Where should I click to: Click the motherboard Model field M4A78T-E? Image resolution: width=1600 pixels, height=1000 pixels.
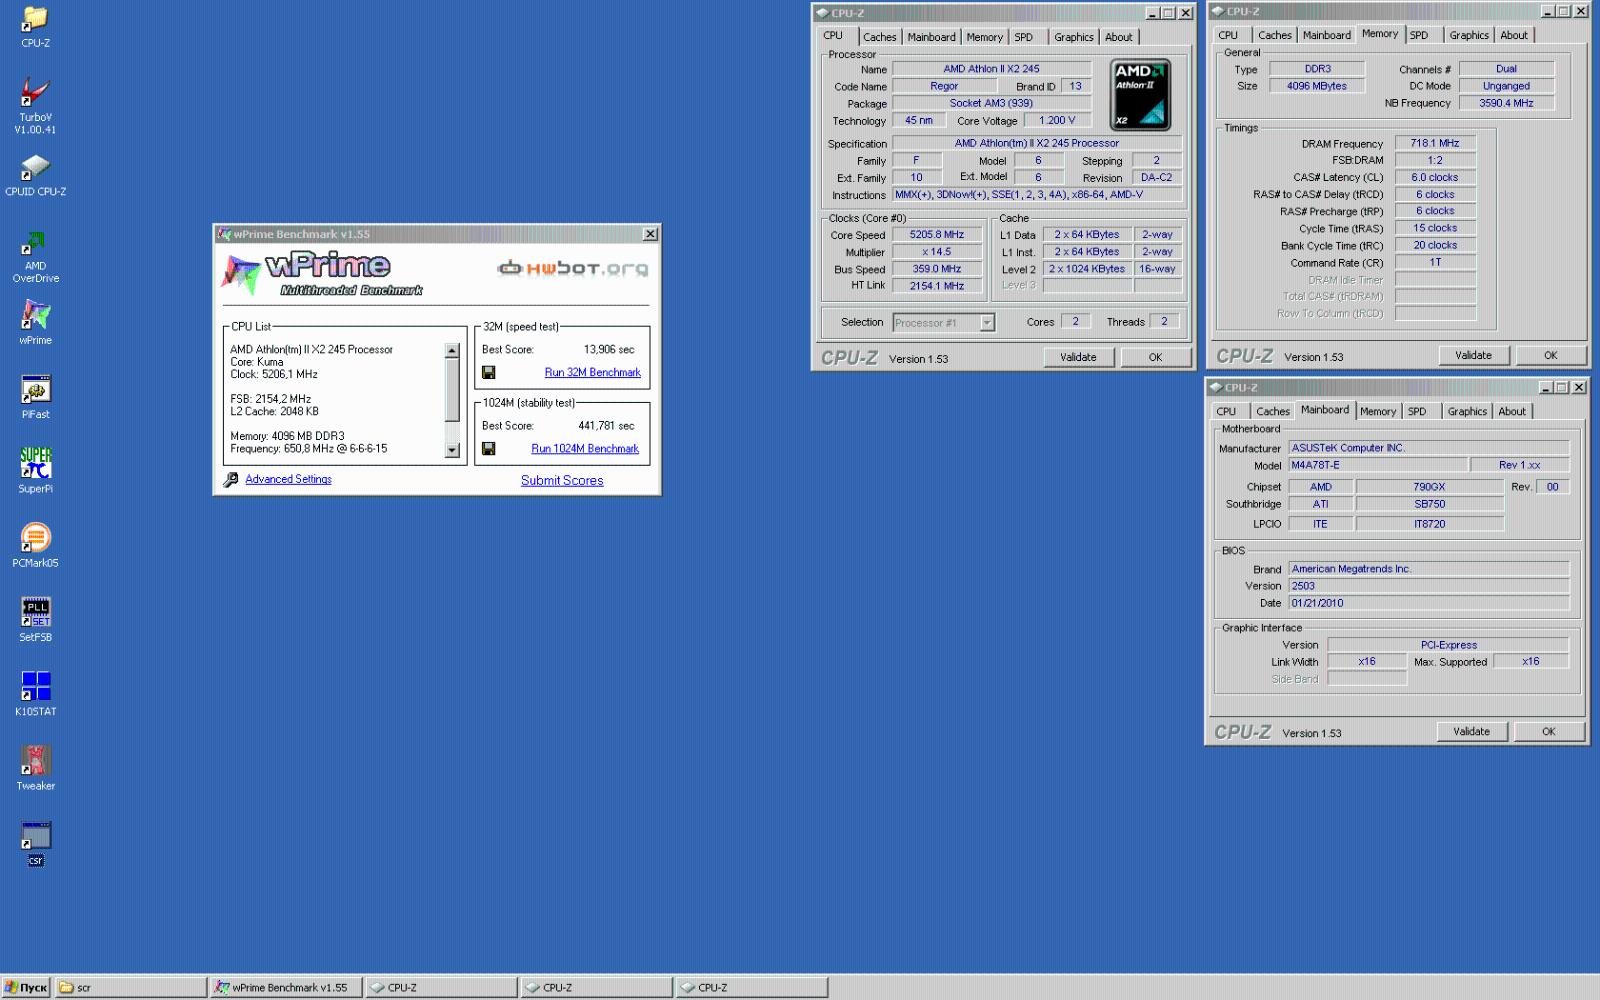[1378, 465]
